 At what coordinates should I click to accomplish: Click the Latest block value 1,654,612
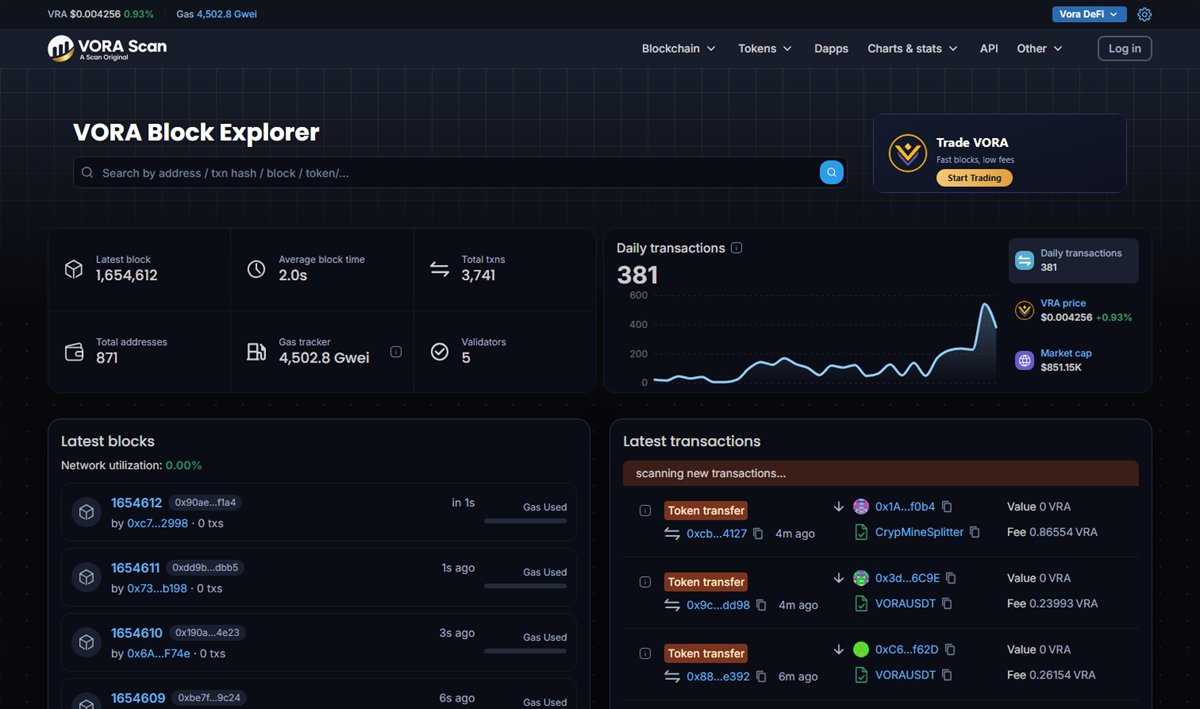pyautogui.click(x=127, y=275)
